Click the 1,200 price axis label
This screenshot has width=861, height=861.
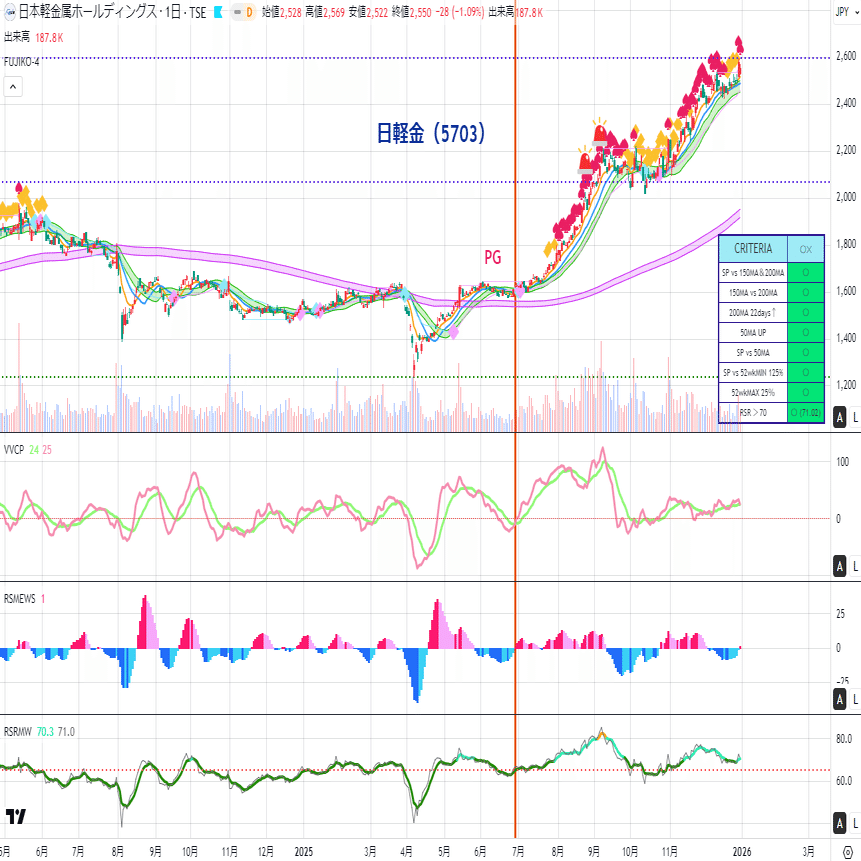(x=846, y=385)
